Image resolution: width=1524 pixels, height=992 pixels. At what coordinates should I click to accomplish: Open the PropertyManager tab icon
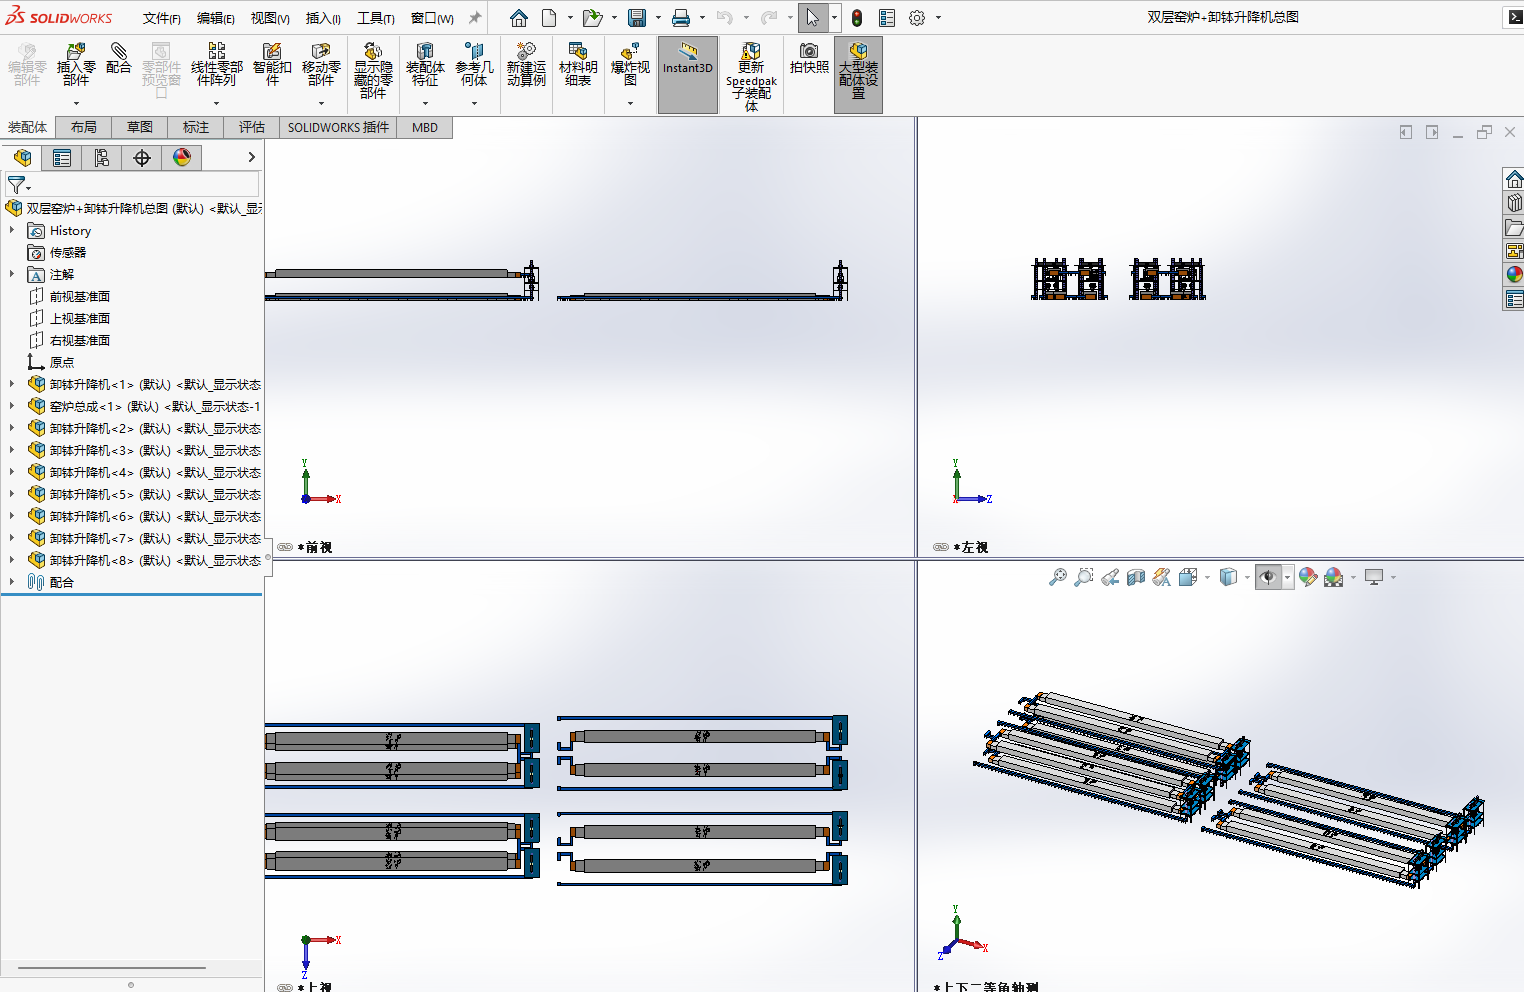(x=62, y=158)
